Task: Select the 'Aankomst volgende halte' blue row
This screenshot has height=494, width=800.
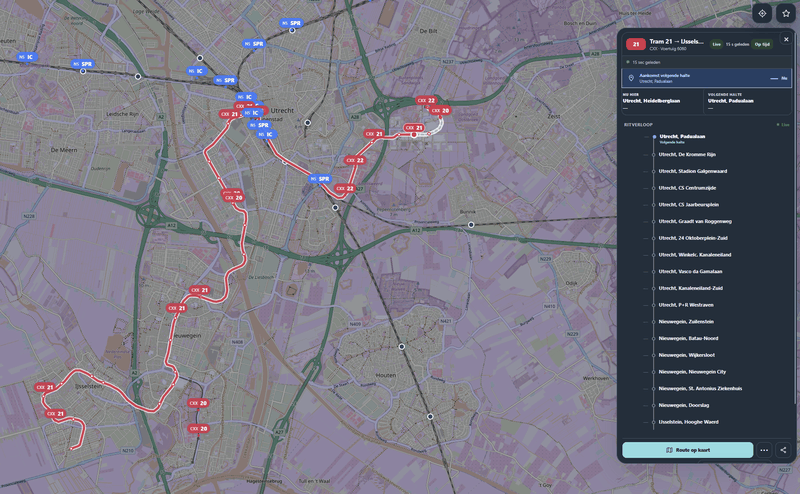Action: click(707, 78)
